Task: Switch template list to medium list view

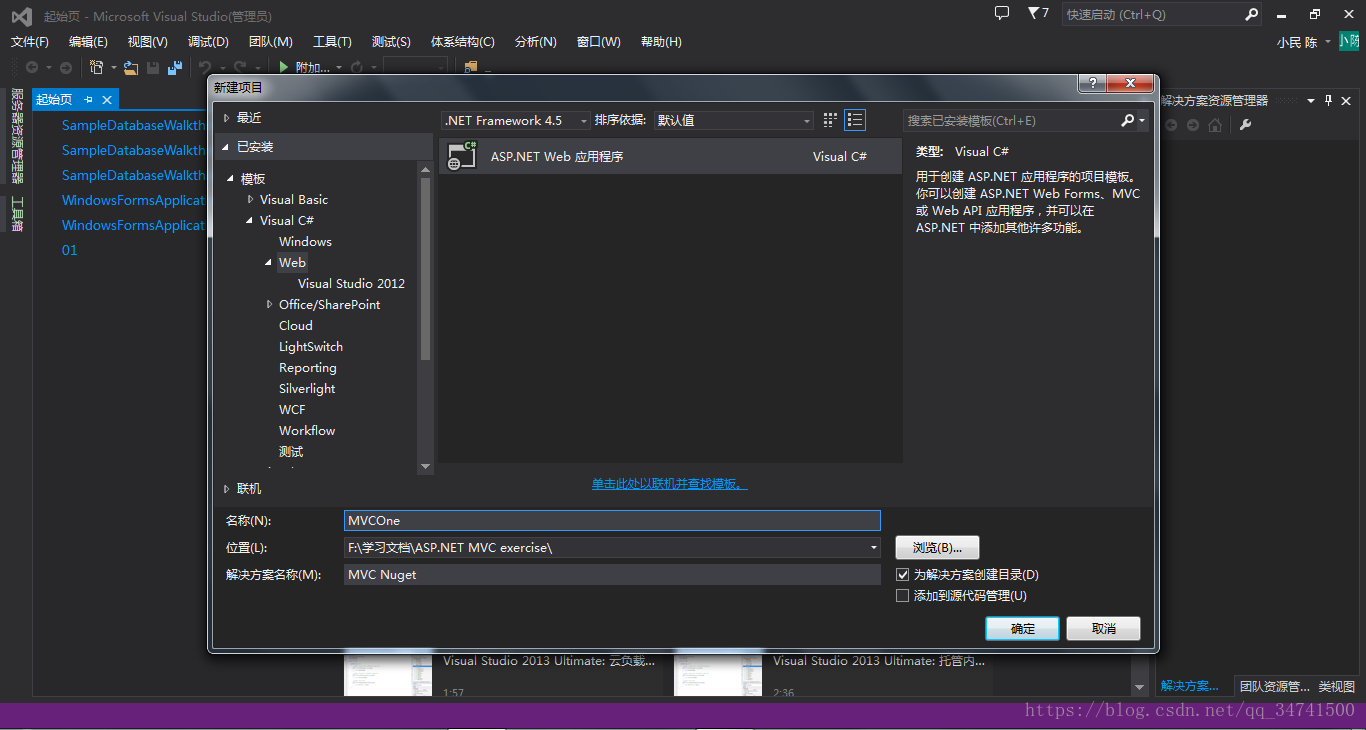Action: 855,120
